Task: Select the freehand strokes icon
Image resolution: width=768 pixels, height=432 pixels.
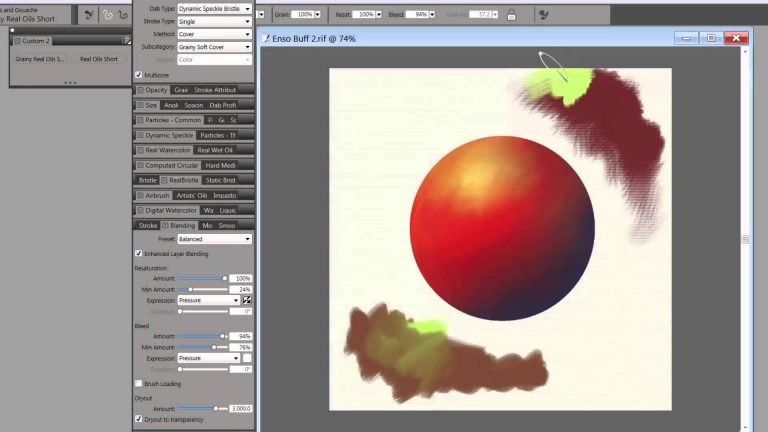Action: (108, 15)
